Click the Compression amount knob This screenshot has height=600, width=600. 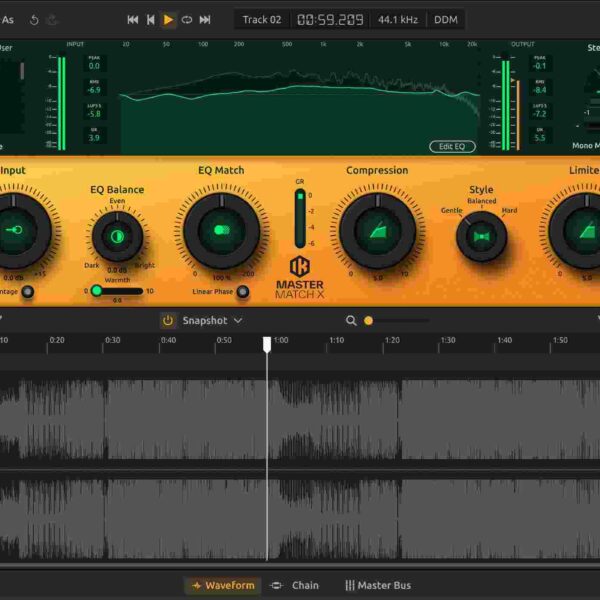coord(378,230)
